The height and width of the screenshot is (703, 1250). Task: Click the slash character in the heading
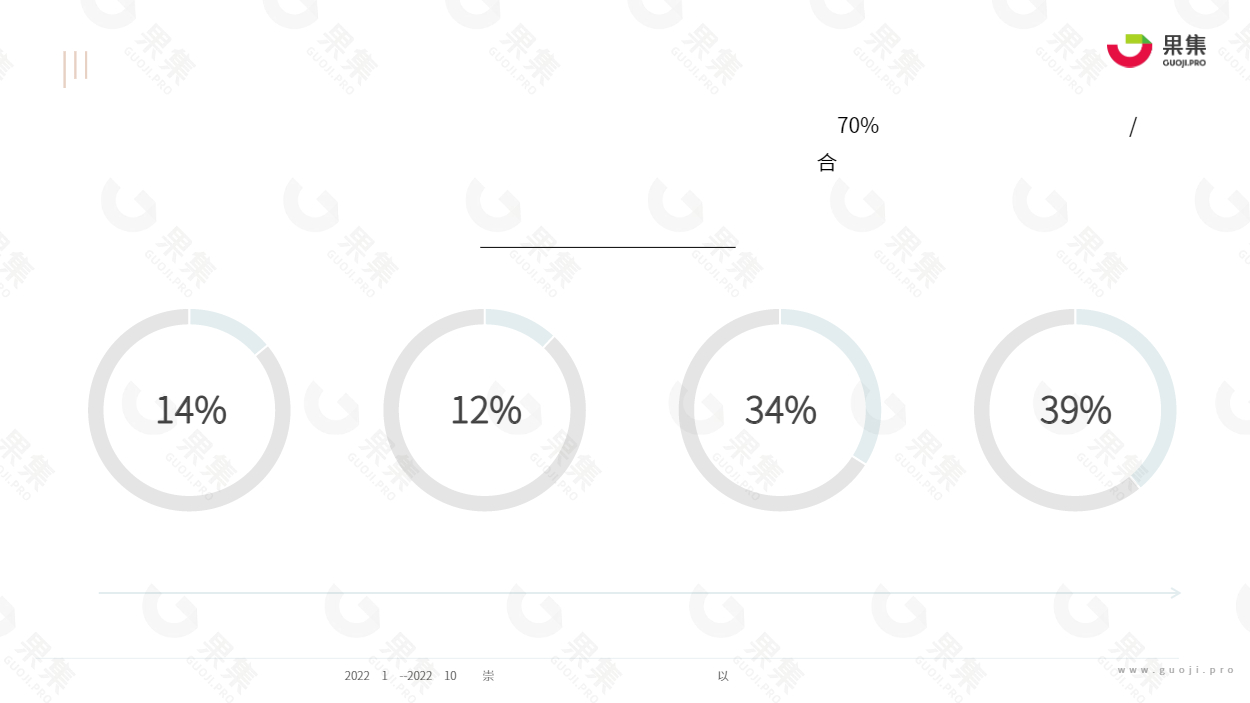point(1133,127)
